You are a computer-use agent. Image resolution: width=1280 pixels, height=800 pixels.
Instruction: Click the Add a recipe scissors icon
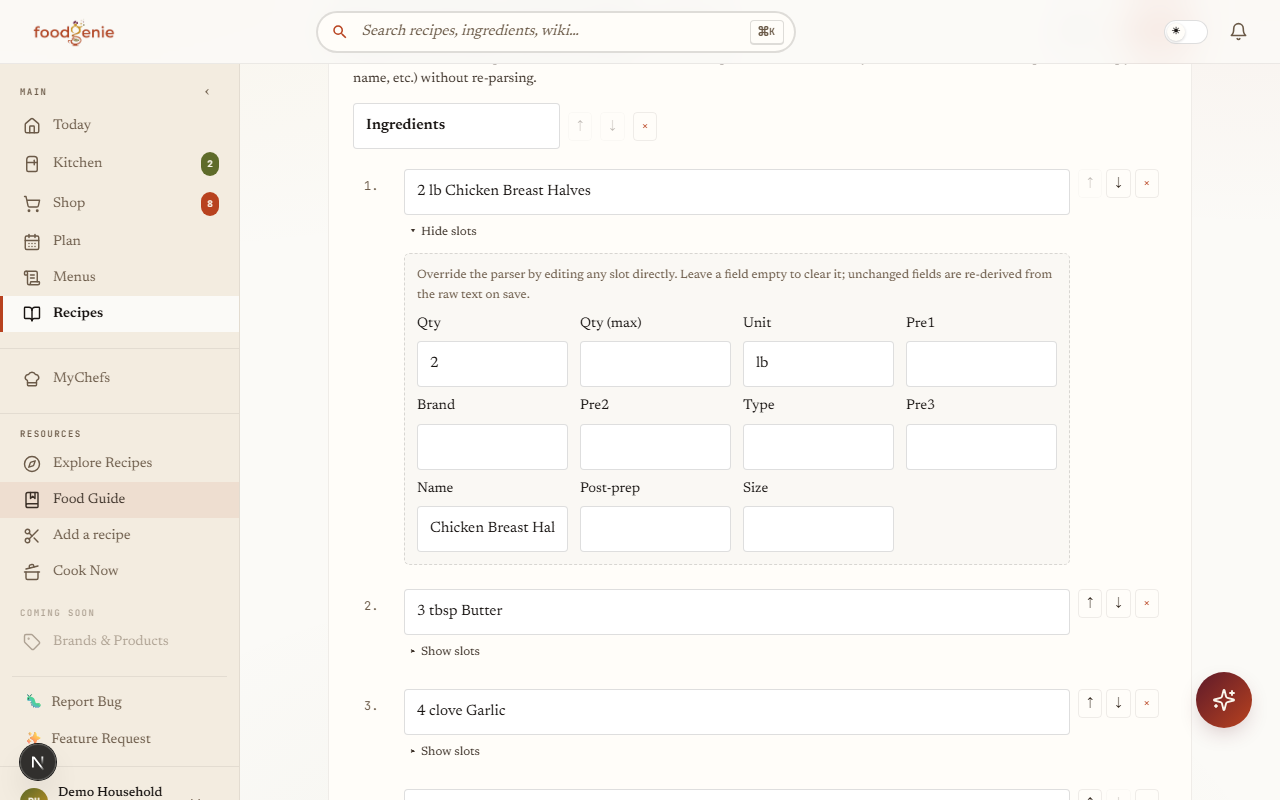(x=32, y=535)
